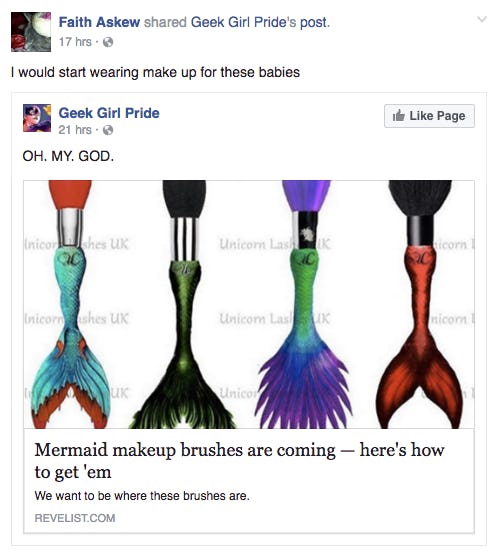Image resolution: width=497 pixels, height=557 pixels.
Task: Click Faith Askew's profile picture
Action: [x=31, y=32]
